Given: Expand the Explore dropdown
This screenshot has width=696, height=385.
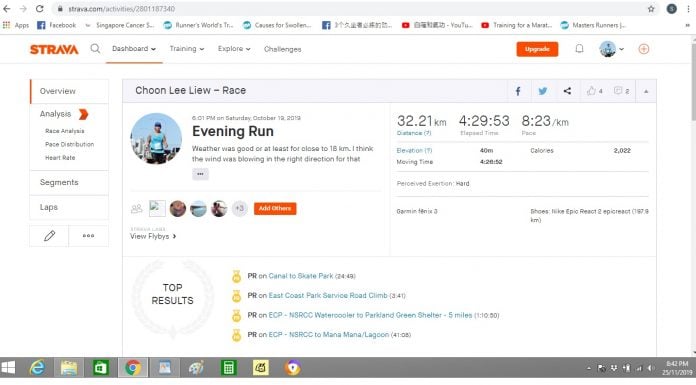Looking at the screenshot, I should 234,49.
